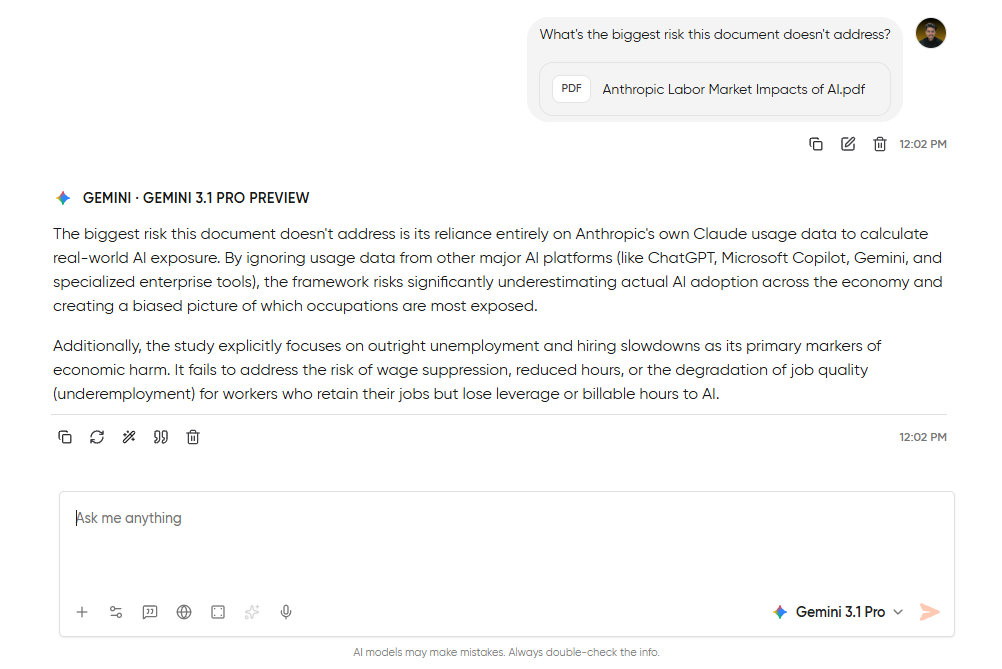Enable web search with the globe icon
The width and height of the screenshot is (1002, 669).
click(184, 611)
